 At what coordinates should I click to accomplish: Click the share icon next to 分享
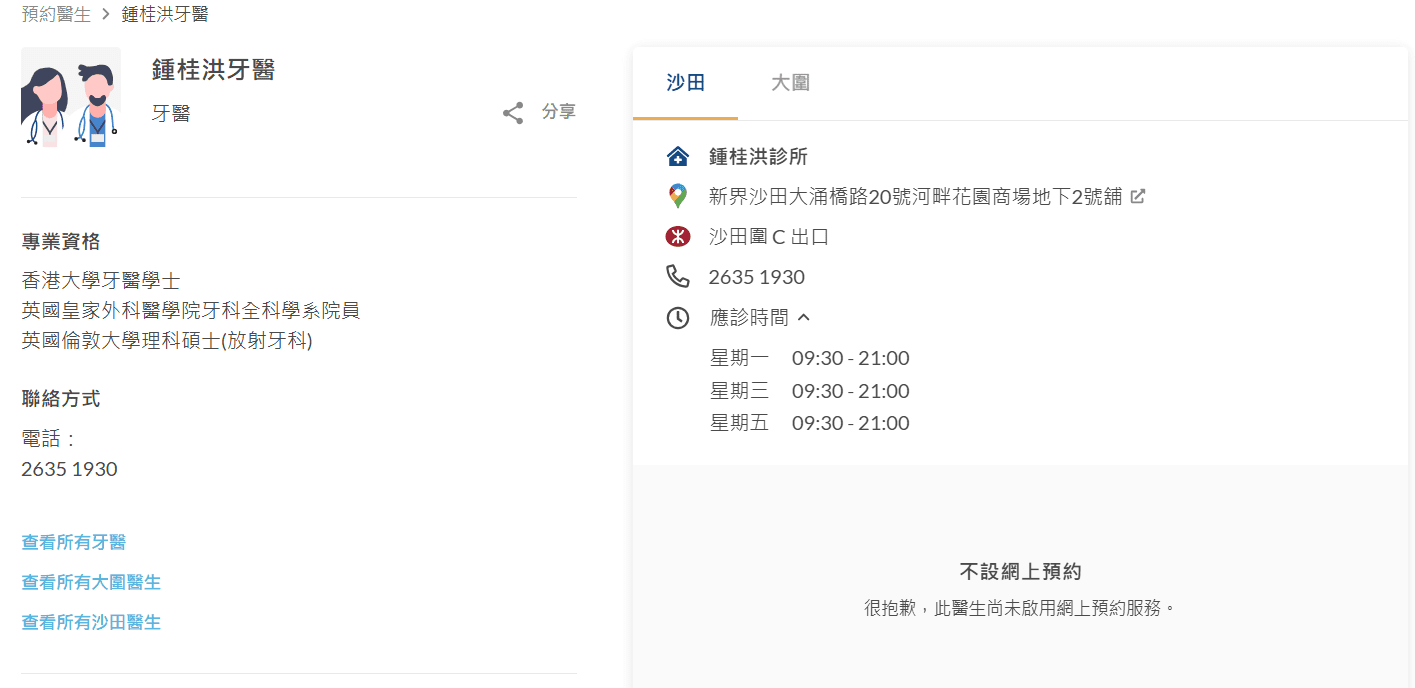(512, 112)
